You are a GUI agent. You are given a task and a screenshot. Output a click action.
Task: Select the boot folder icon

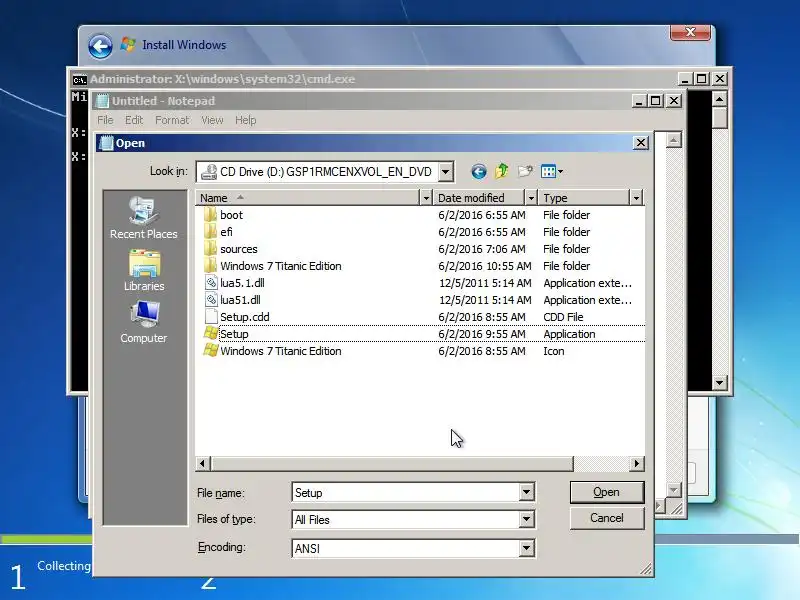[x=210, y=215]
